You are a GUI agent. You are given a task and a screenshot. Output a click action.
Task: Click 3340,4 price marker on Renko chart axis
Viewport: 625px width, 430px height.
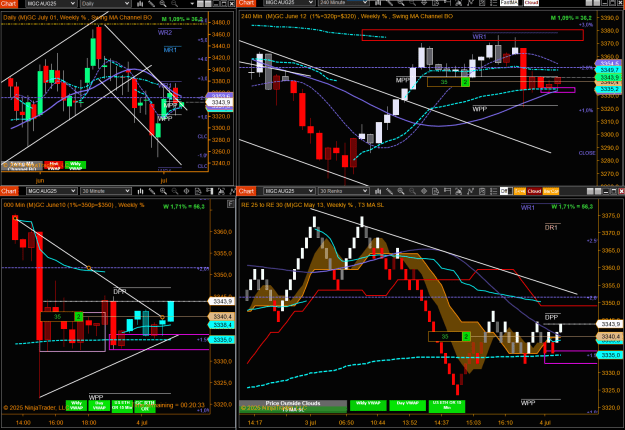click(610, 337)
